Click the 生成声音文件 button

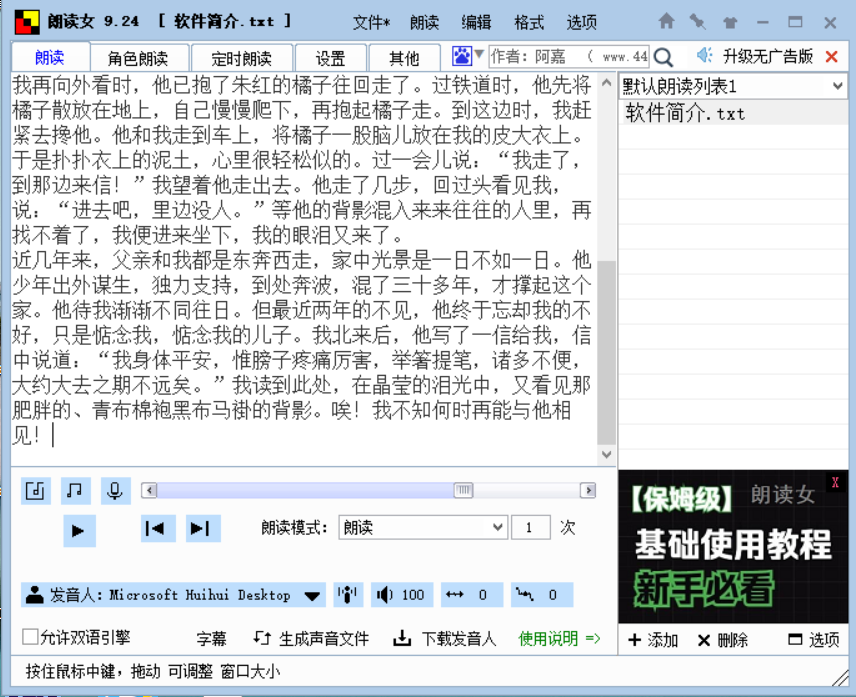311,638
